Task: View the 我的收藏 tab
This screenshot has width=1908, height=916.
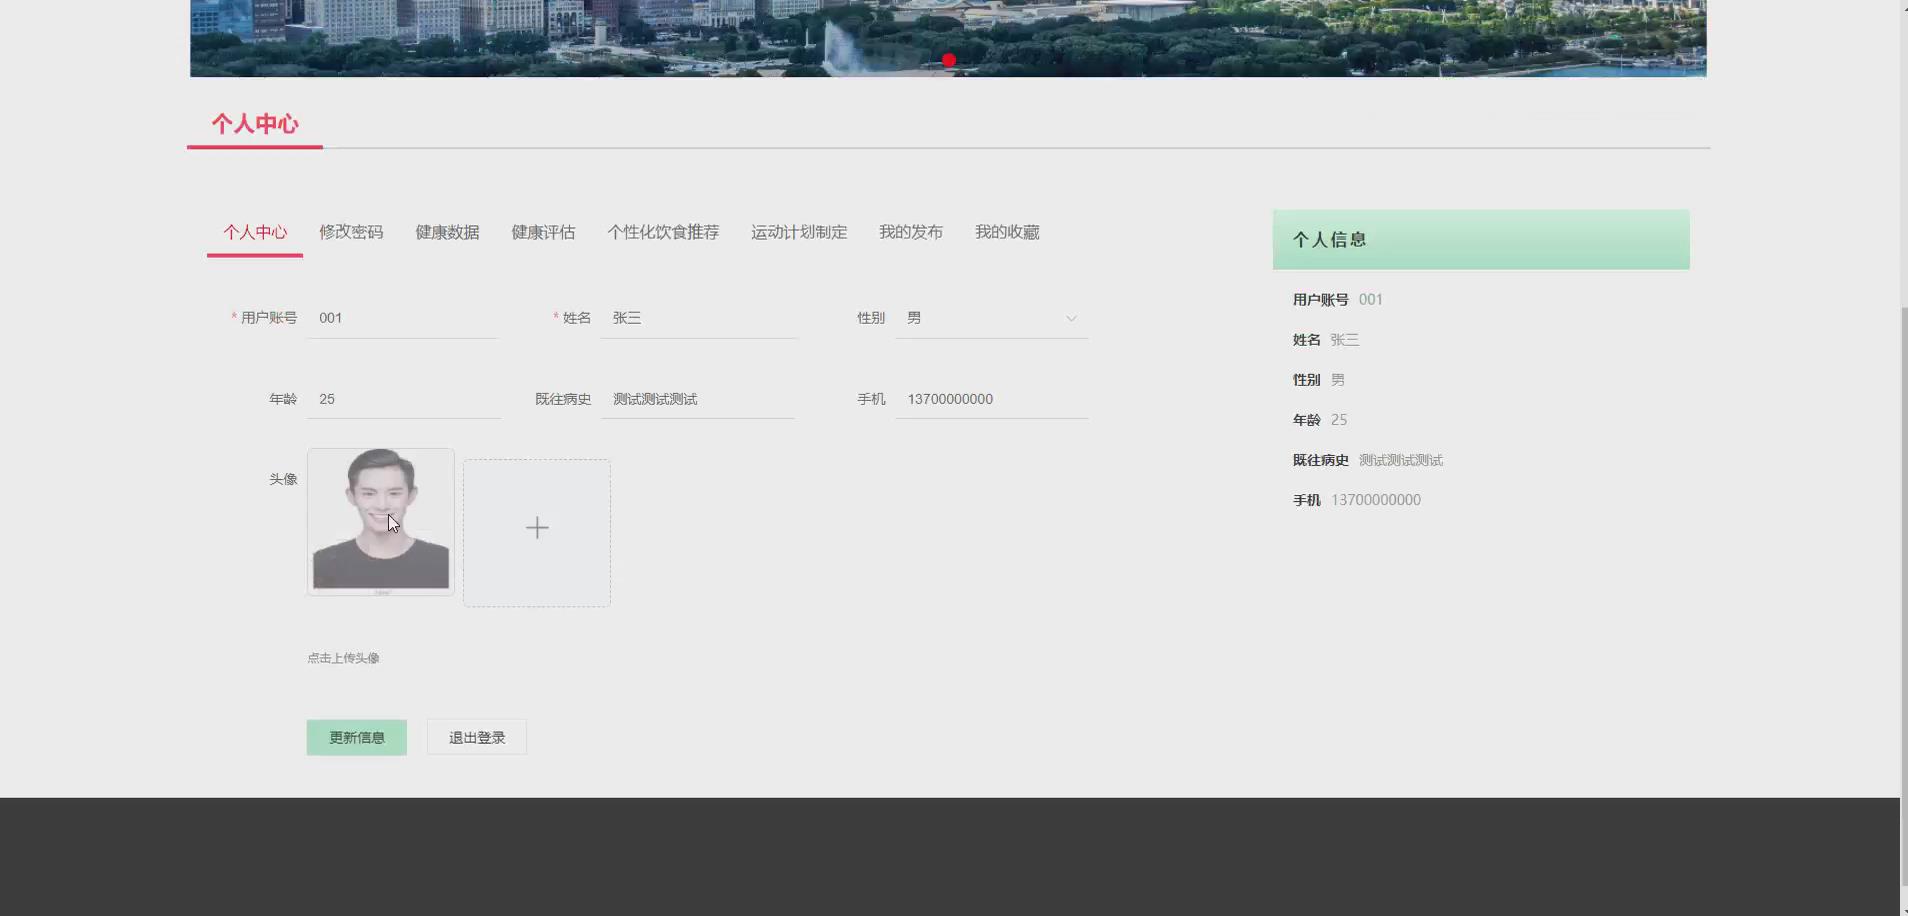Action: (x=1006, y=232)
